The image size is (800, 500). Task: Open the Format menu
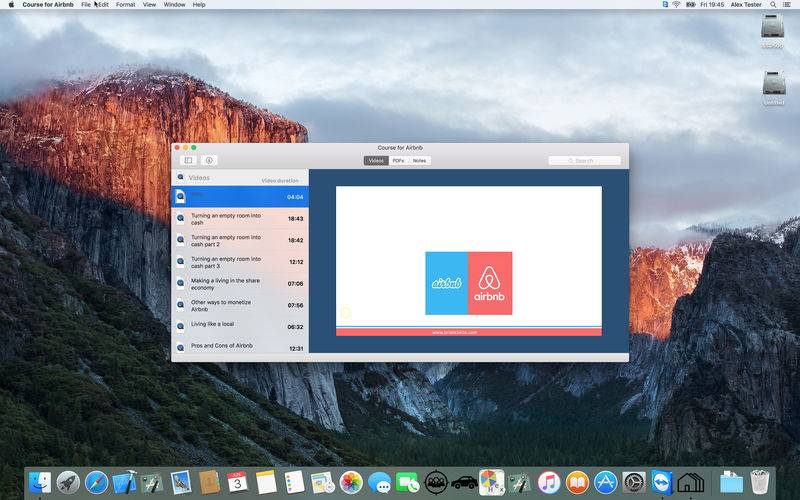tap(126, 5)
